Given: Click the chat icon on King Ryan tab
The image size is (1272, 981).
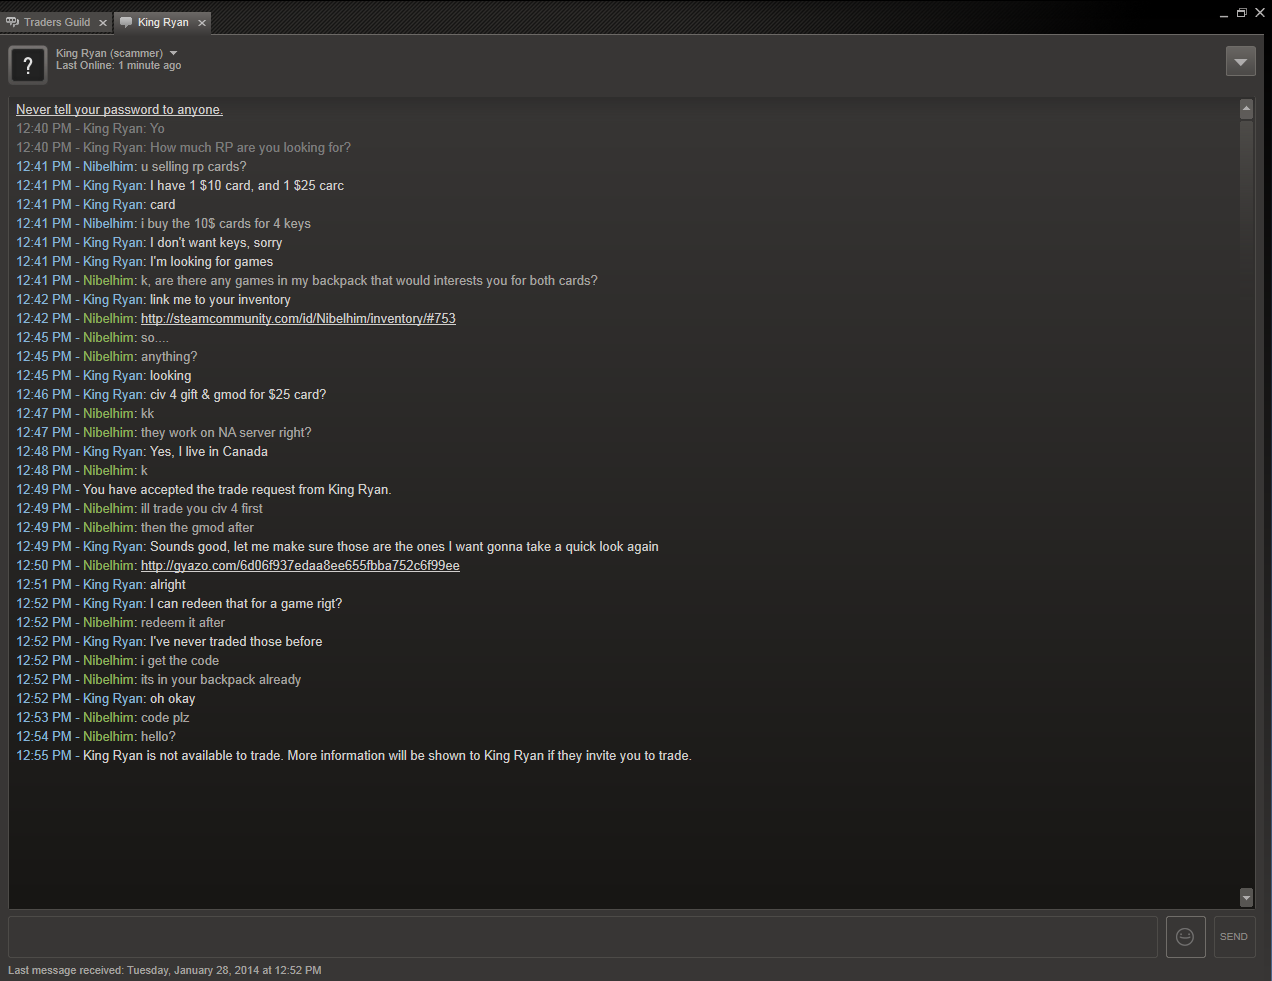Looking at the screenshot, I should pos(126,22).
